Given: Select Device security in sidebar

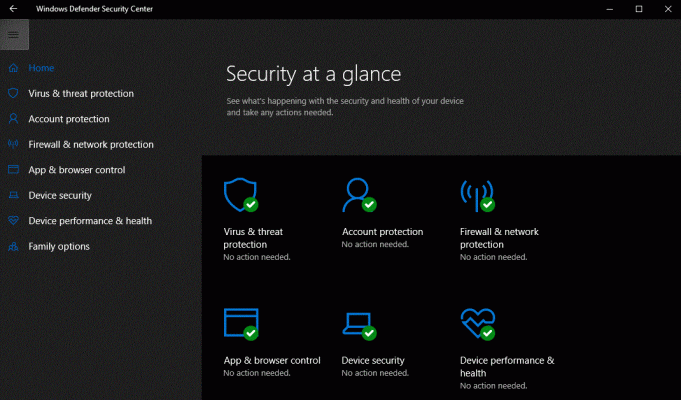Looking at the screenshot, I should pyautogui.click(x=60, y=195).
